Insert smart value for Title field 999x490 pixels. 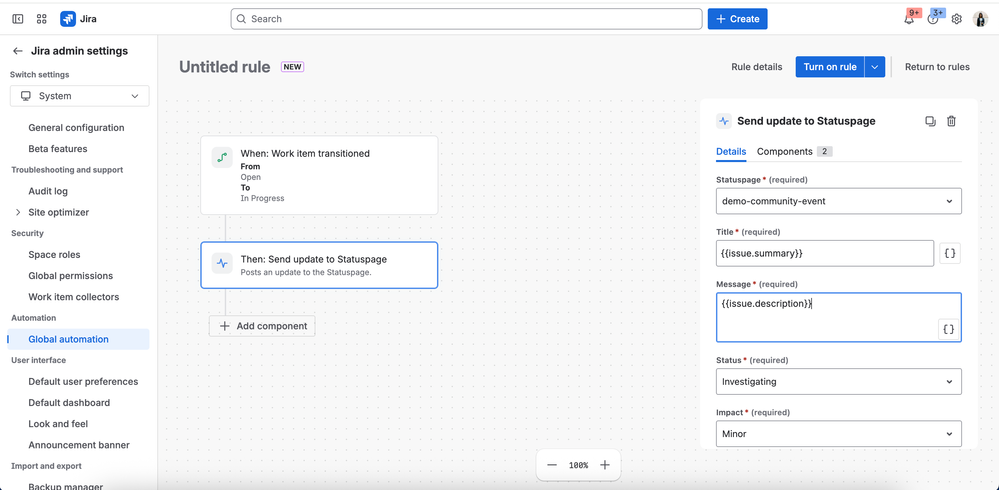pyautogui.click(x=950, y=253)
